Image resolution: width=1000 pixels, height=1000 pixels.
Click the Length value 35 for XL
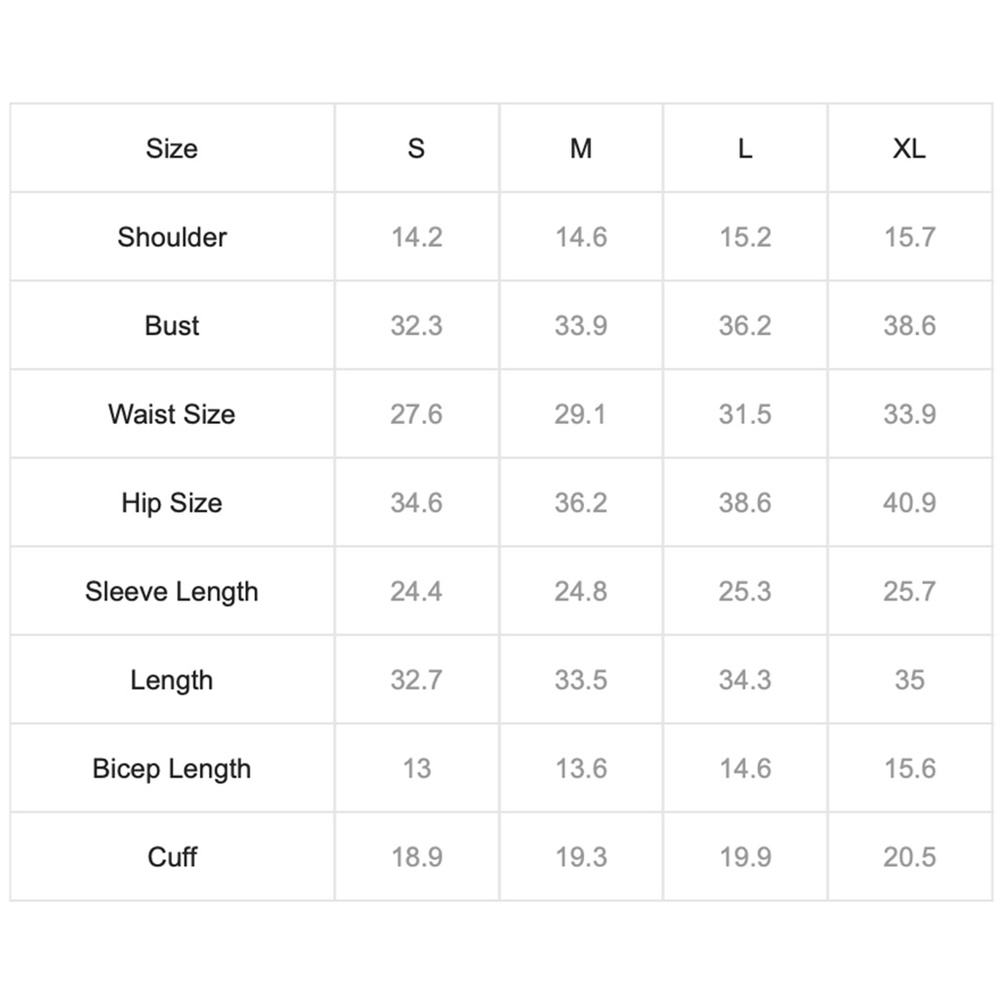tap(909, 680)
